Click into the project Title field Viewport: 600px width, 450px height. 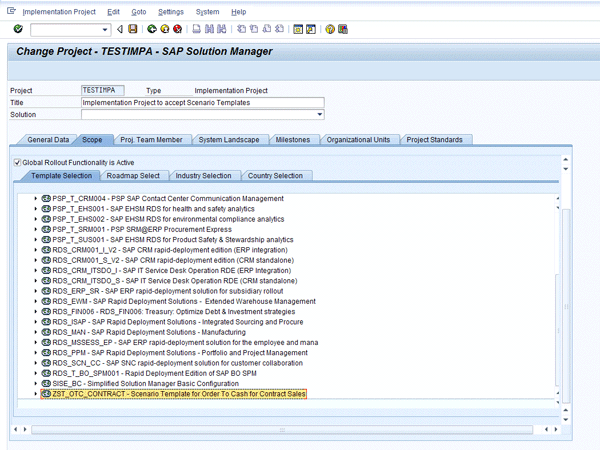202,103
